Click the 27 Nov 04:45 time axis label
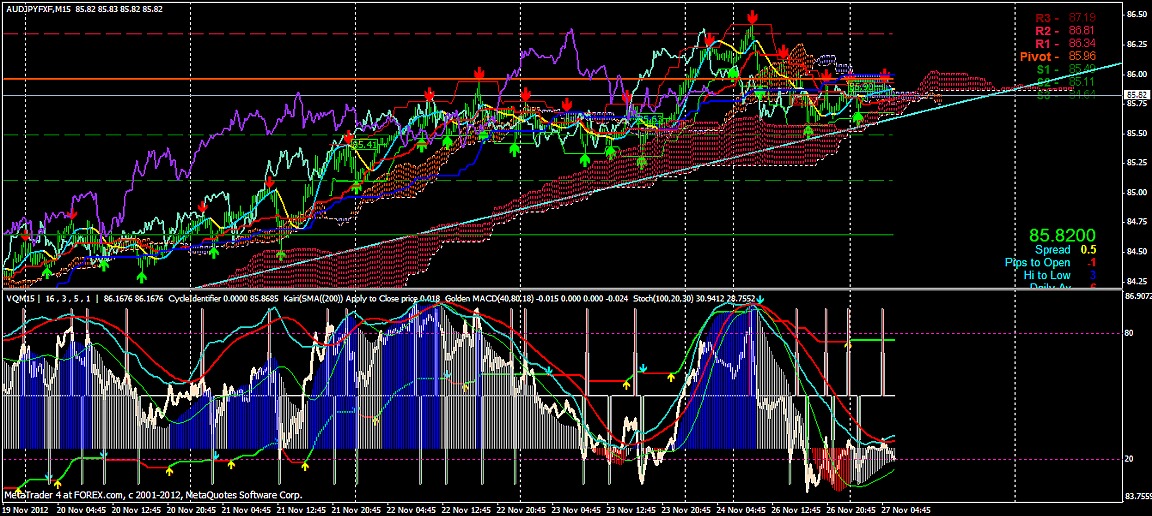Image resolution: width=1152 pixels, height=516 pixels. point(905,509)
